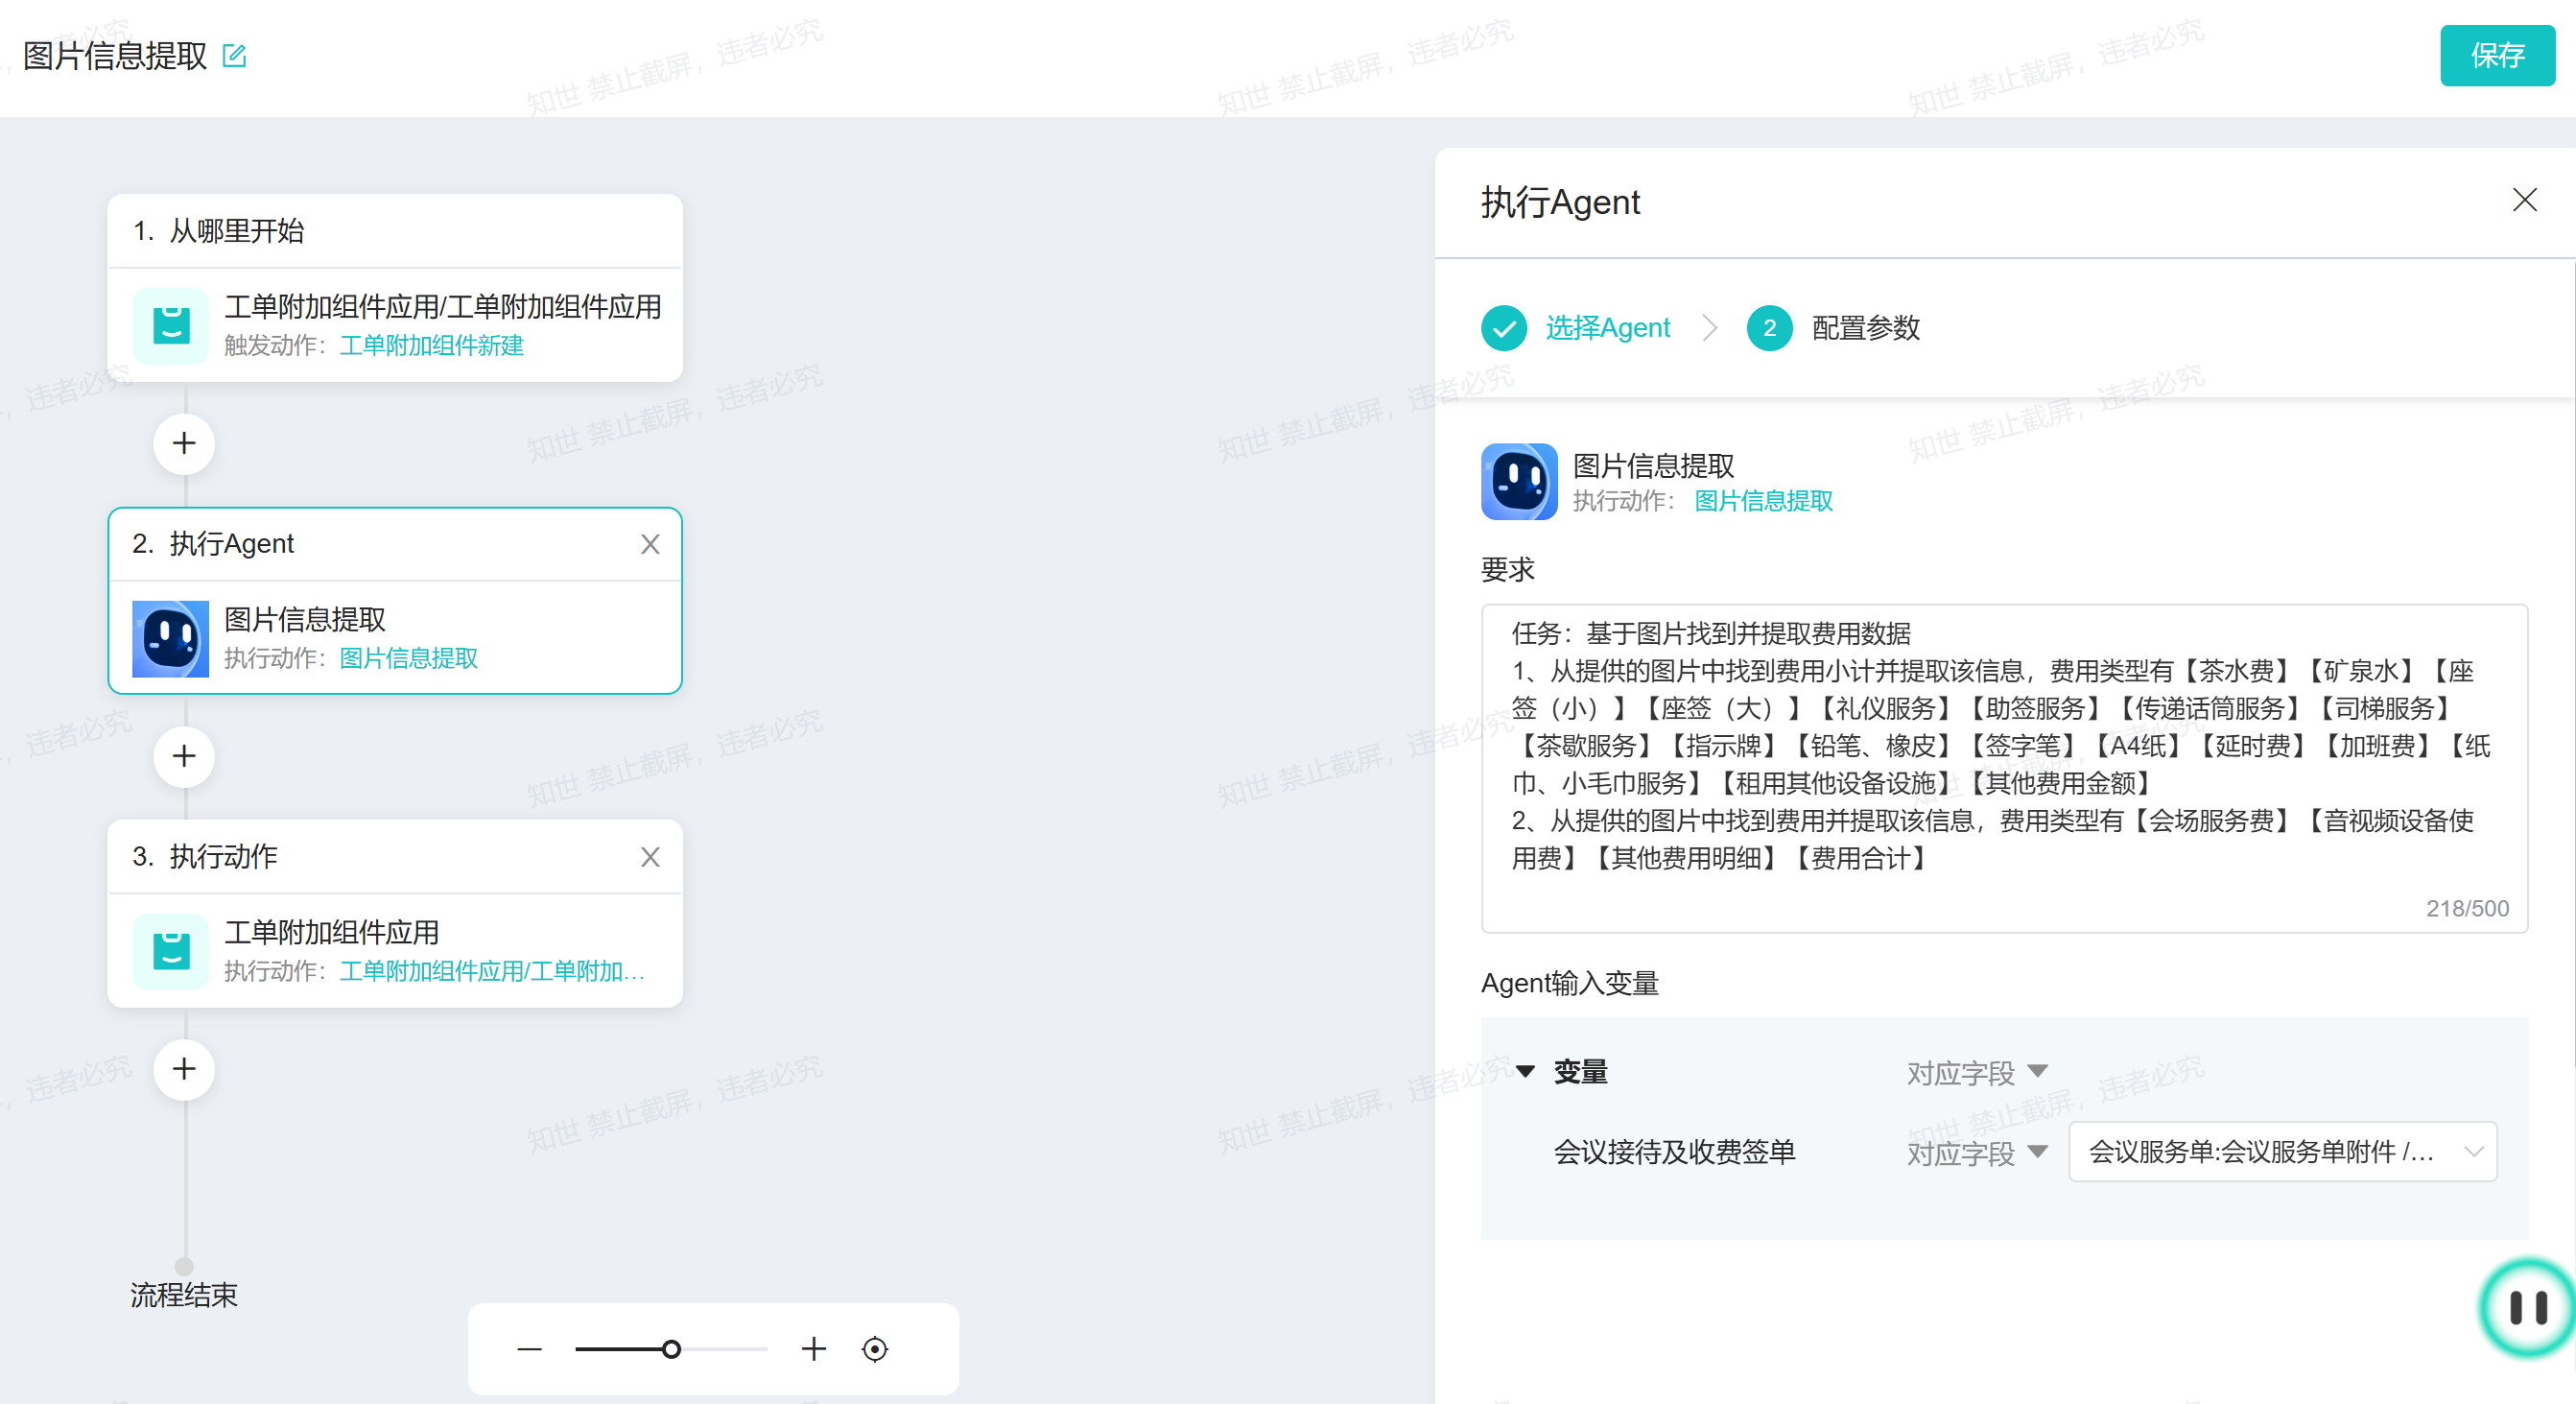Open 工单附加组件应用 action link in step 3
This screenshot has height=1404, width=2576.
point(491,972)
